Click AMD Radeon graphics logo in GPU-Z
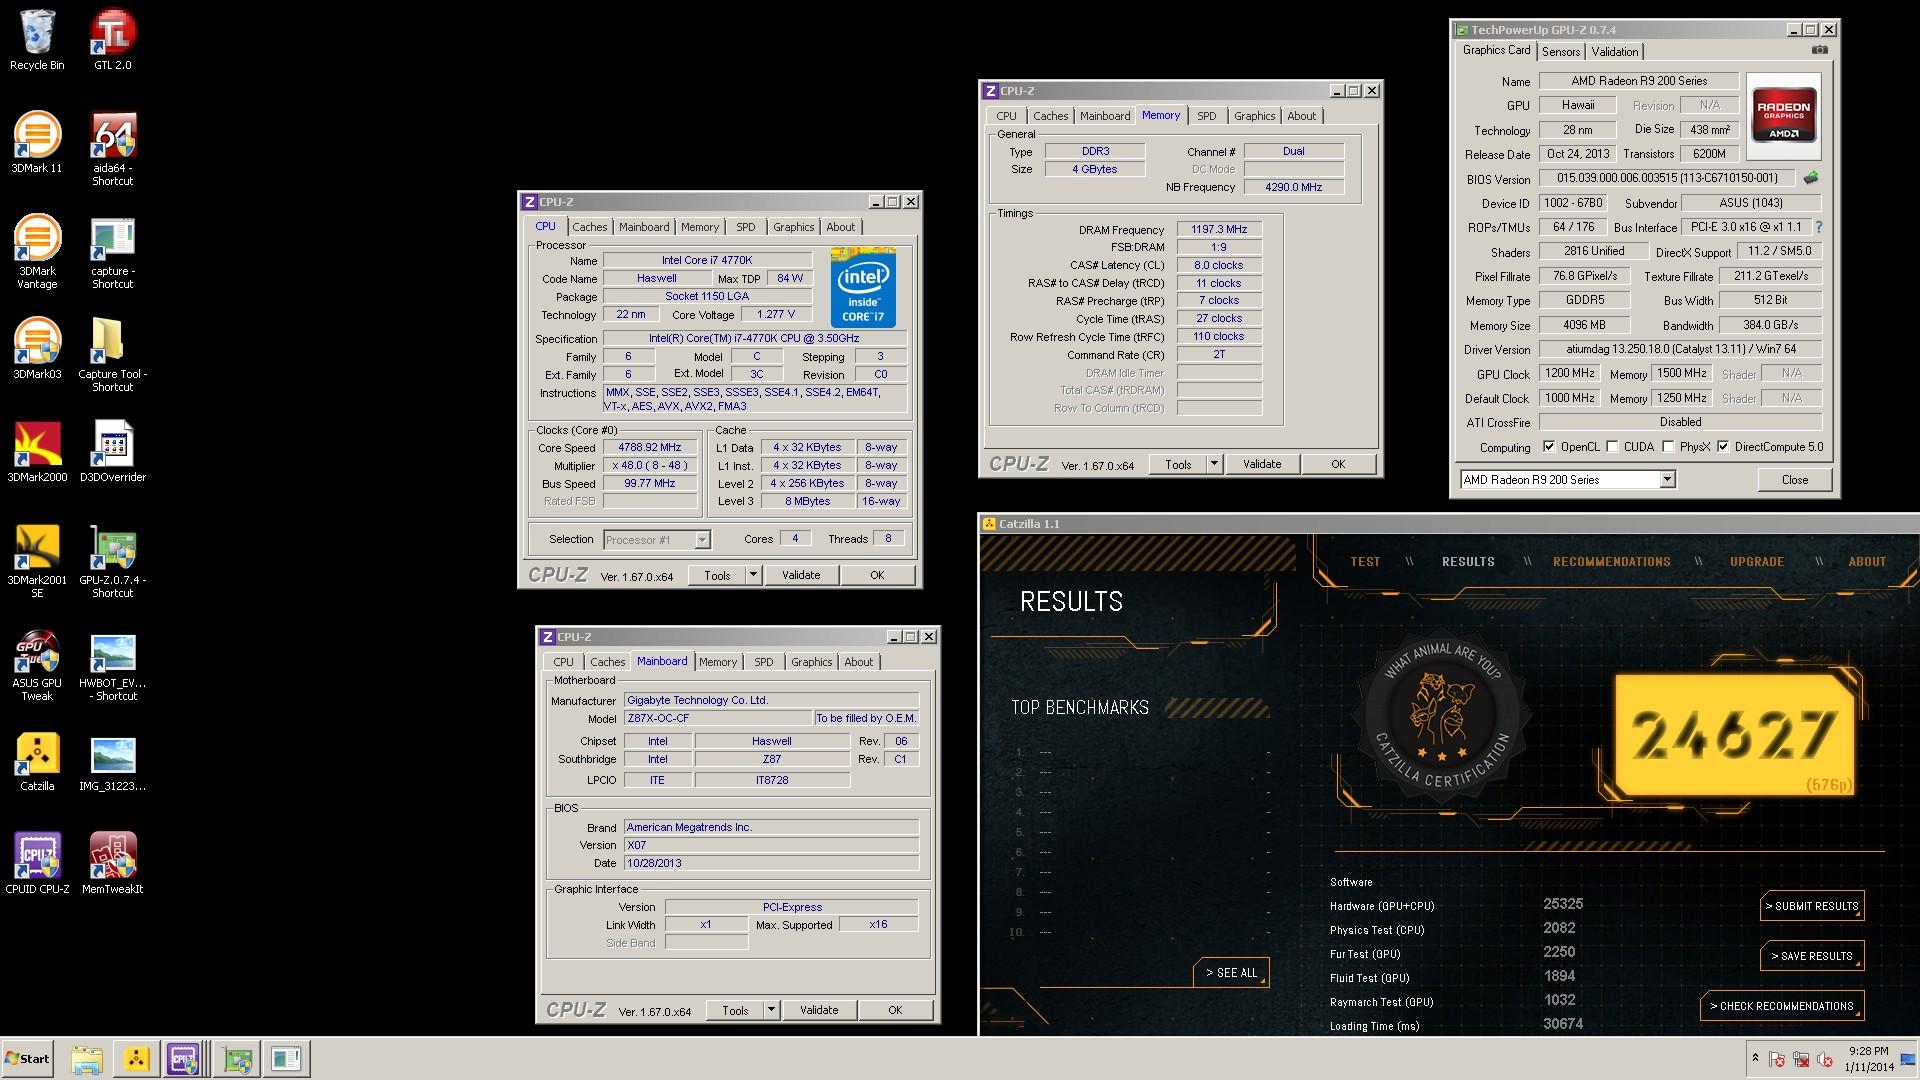 pos(1784,116)
